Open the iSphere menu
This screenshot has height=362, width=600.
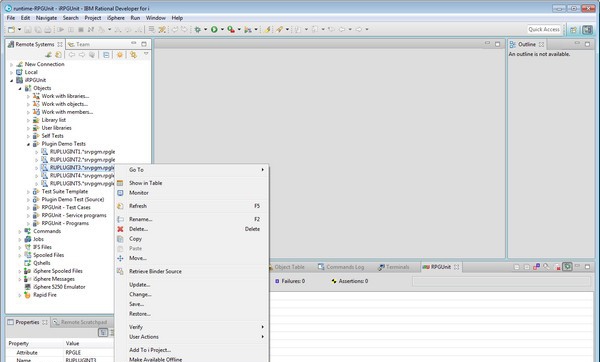click(116, 18)
